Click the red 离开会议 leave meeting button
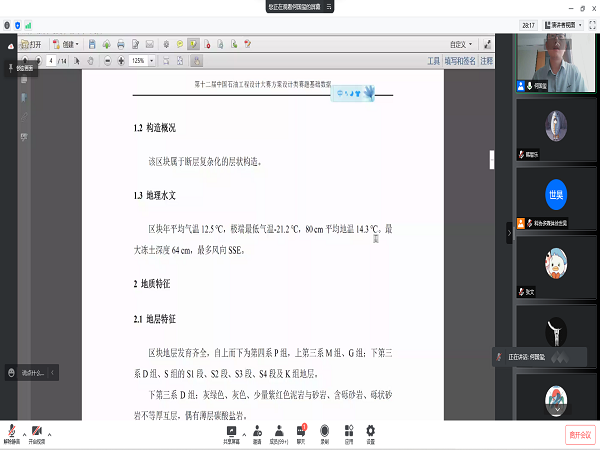This screenshot has height=450, width=600. (x=580, y=434)
